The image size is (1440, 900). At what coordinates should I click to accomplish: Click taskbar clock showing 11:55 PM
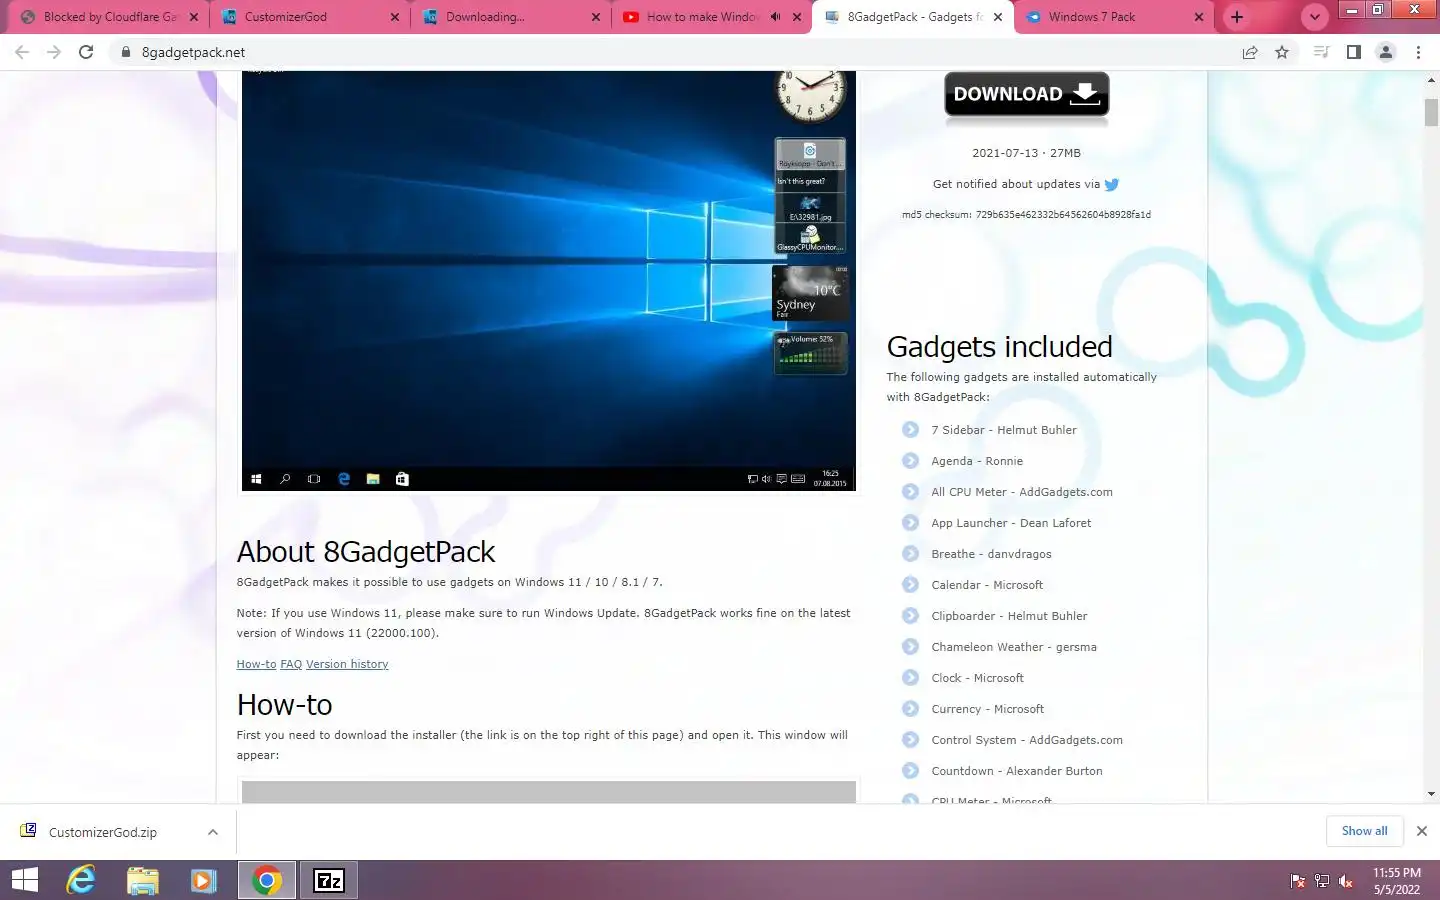(x=1396, y=881)
